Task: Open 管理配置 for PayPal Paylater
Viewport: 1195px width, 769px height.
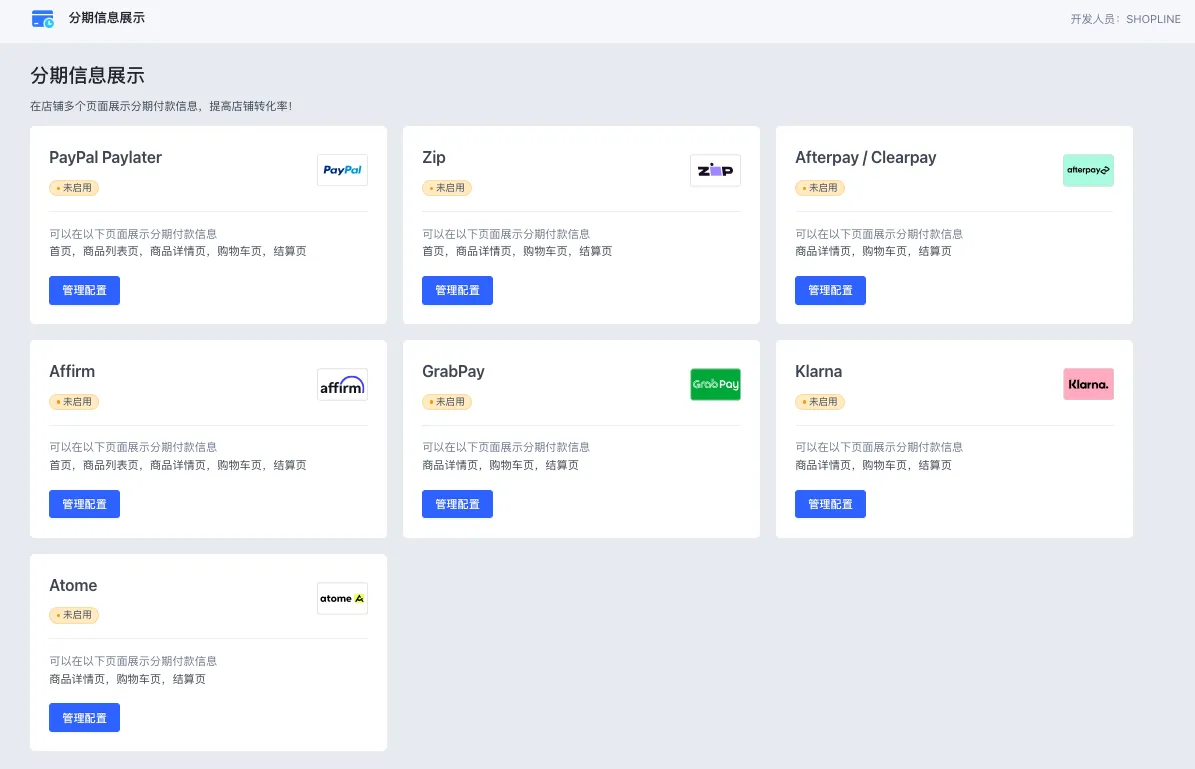Action: tap(84, 290)
